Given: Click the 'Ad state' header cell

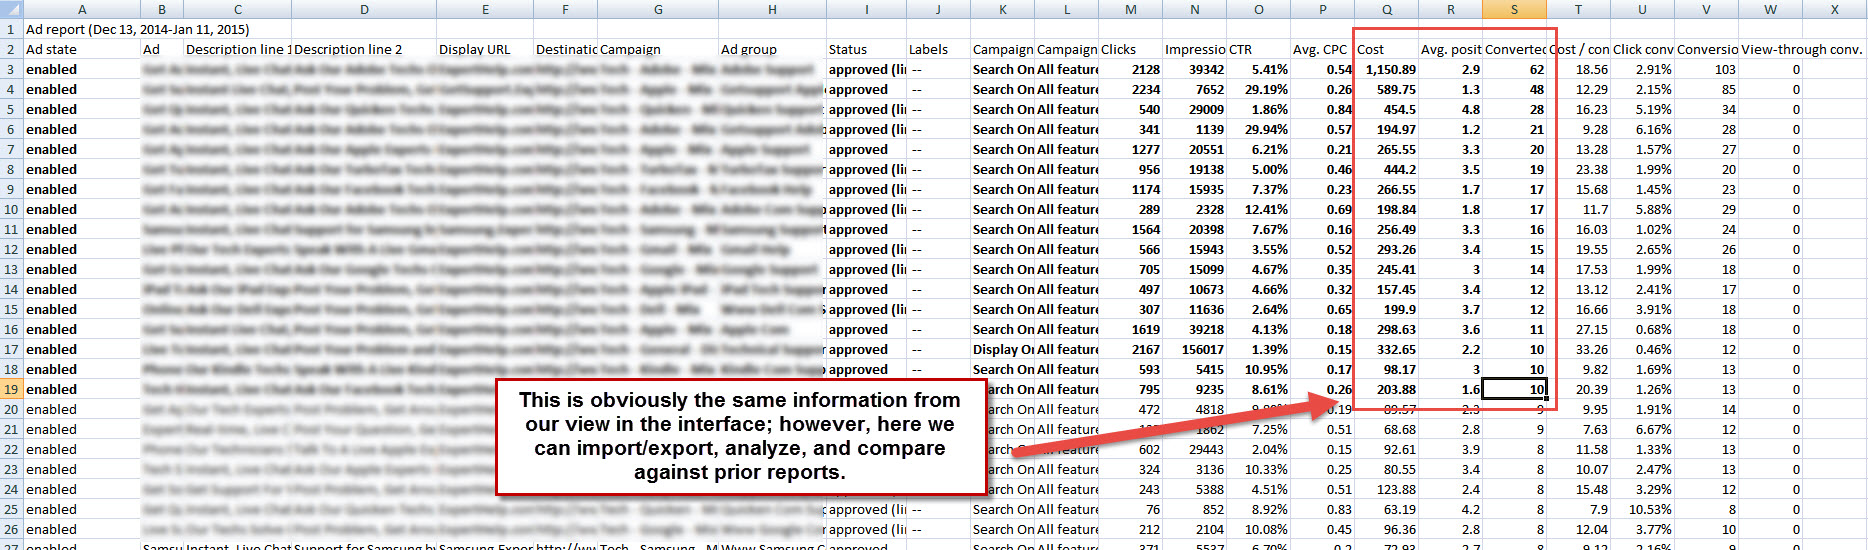Looking at the screenshot, I should [x=81, y=49].
